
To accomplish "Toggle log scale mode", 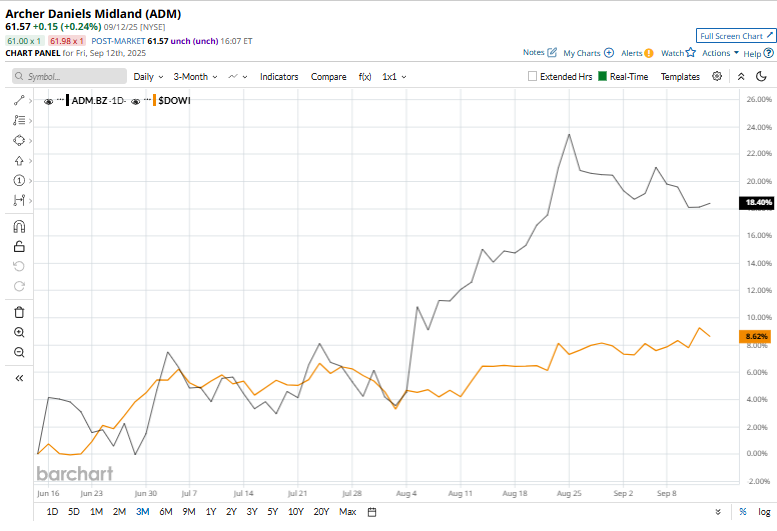I will tap(764, 512).
